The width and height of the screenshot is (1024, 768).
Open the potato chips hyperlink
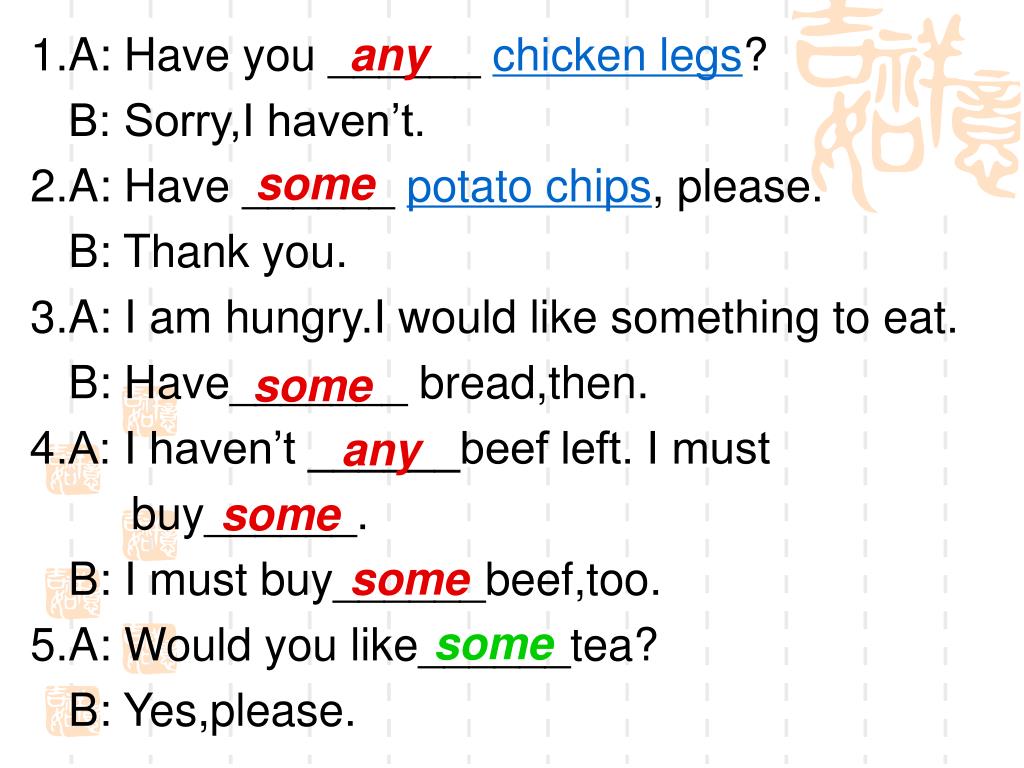click(529, 187)
